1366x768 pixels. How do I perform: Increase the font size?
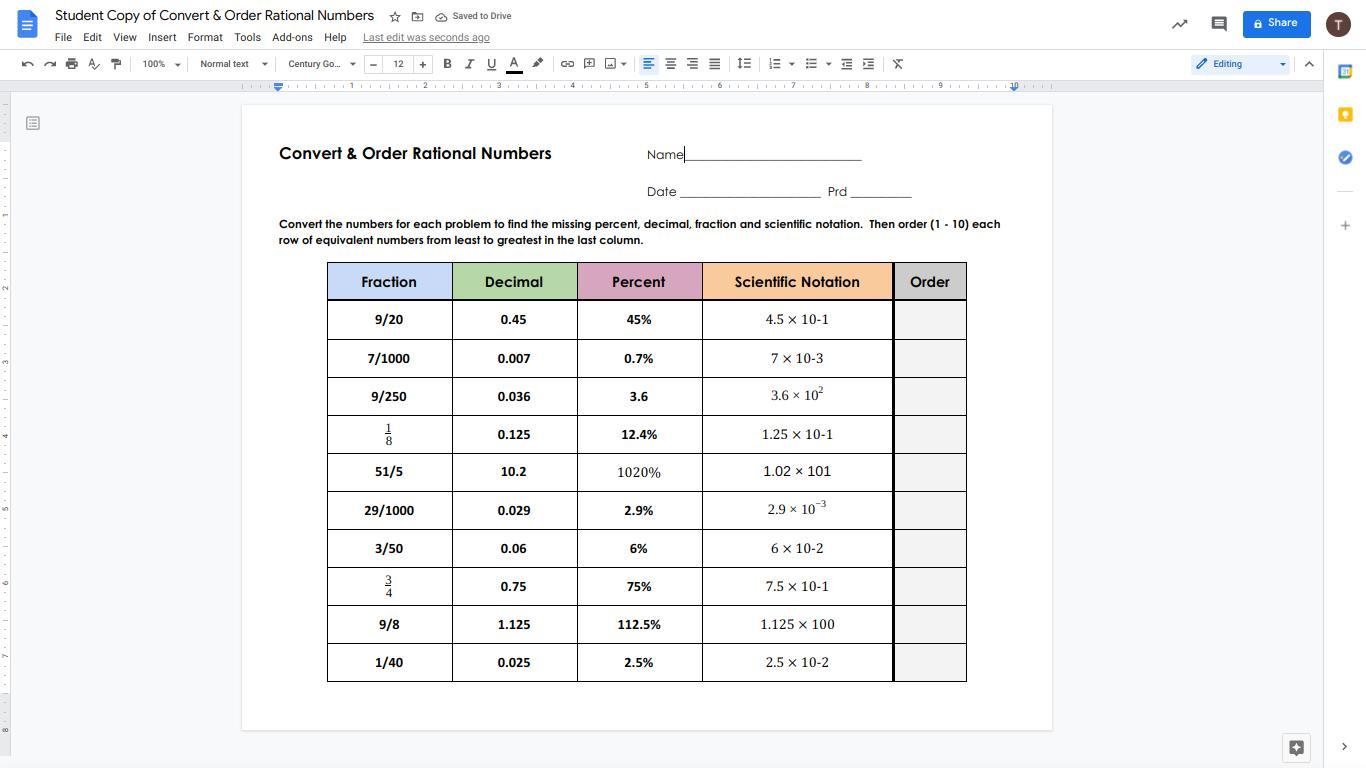tap(423, 64)
